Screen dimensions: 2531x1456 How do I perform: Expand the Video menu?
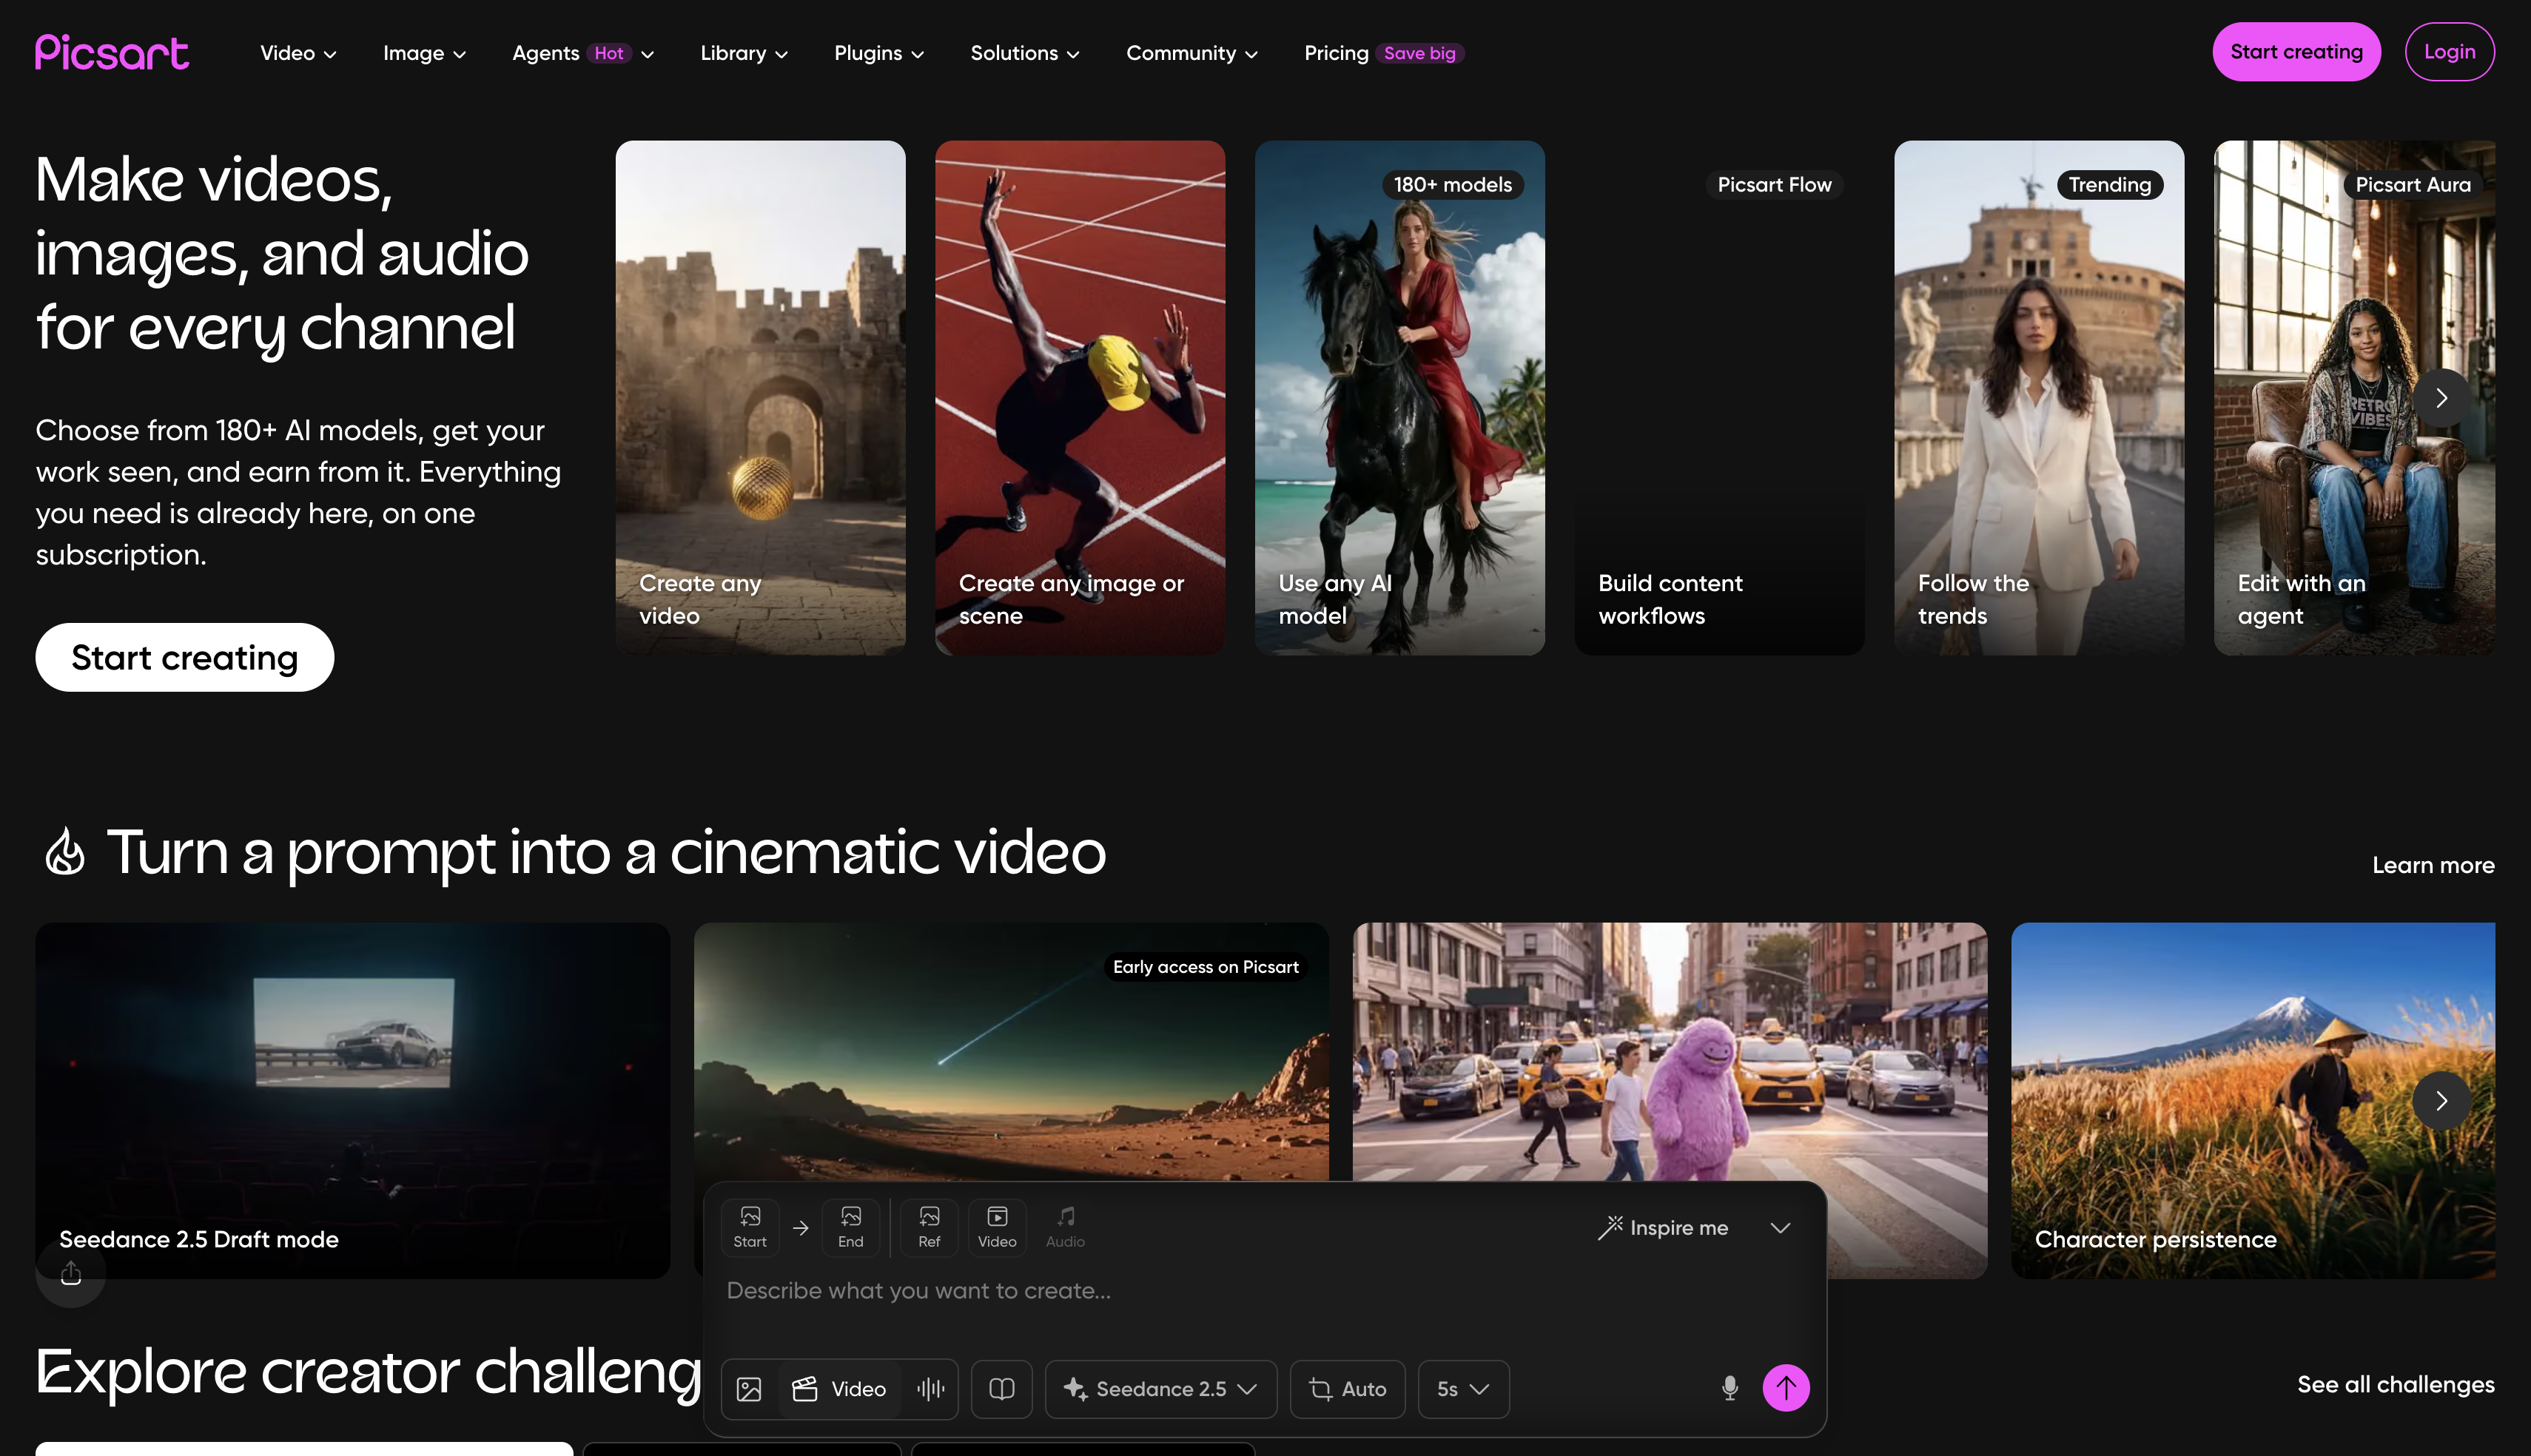(x=298, y=53)
